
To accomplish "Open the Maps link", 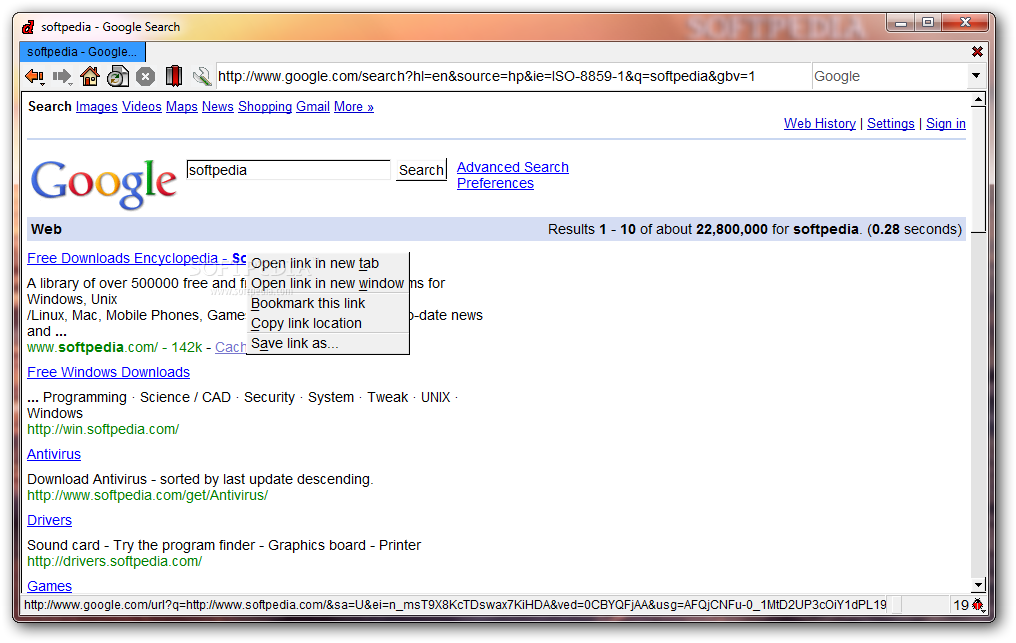I will (181, 106).
